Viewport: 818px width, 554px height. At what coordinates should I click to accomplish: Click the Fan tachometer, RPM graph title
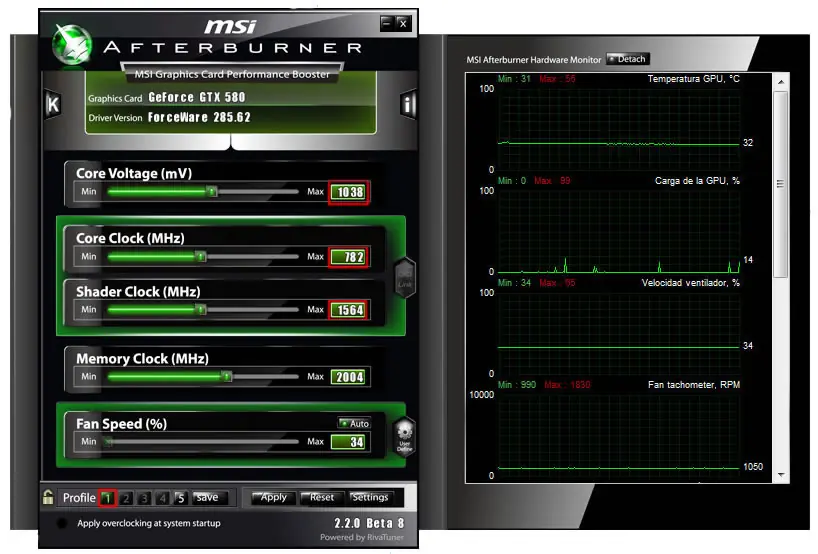[x=694, y=384]
